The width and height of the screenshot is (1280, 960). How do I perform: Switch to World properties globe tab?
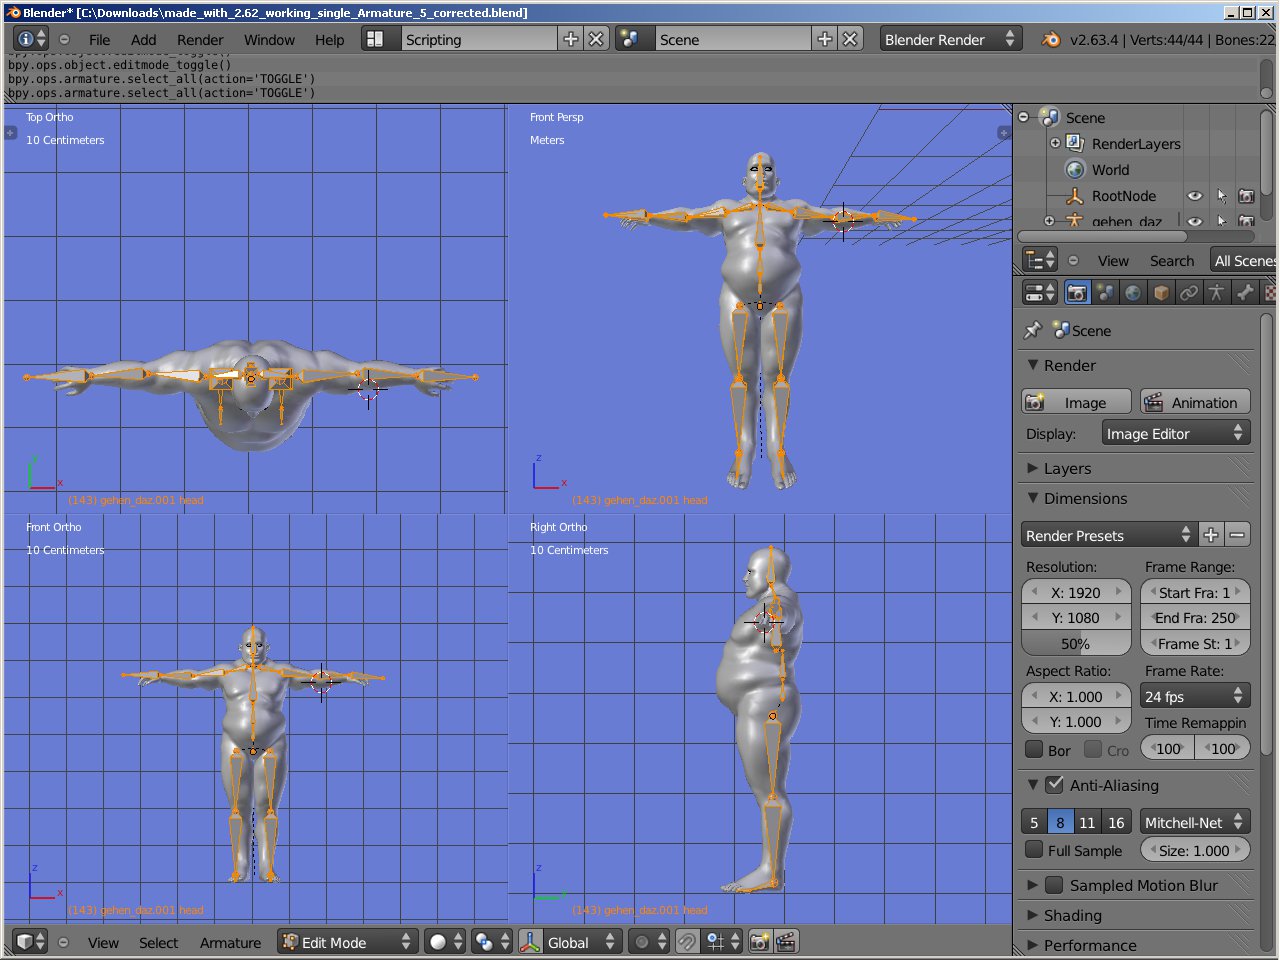click(x=1133, y=292)
